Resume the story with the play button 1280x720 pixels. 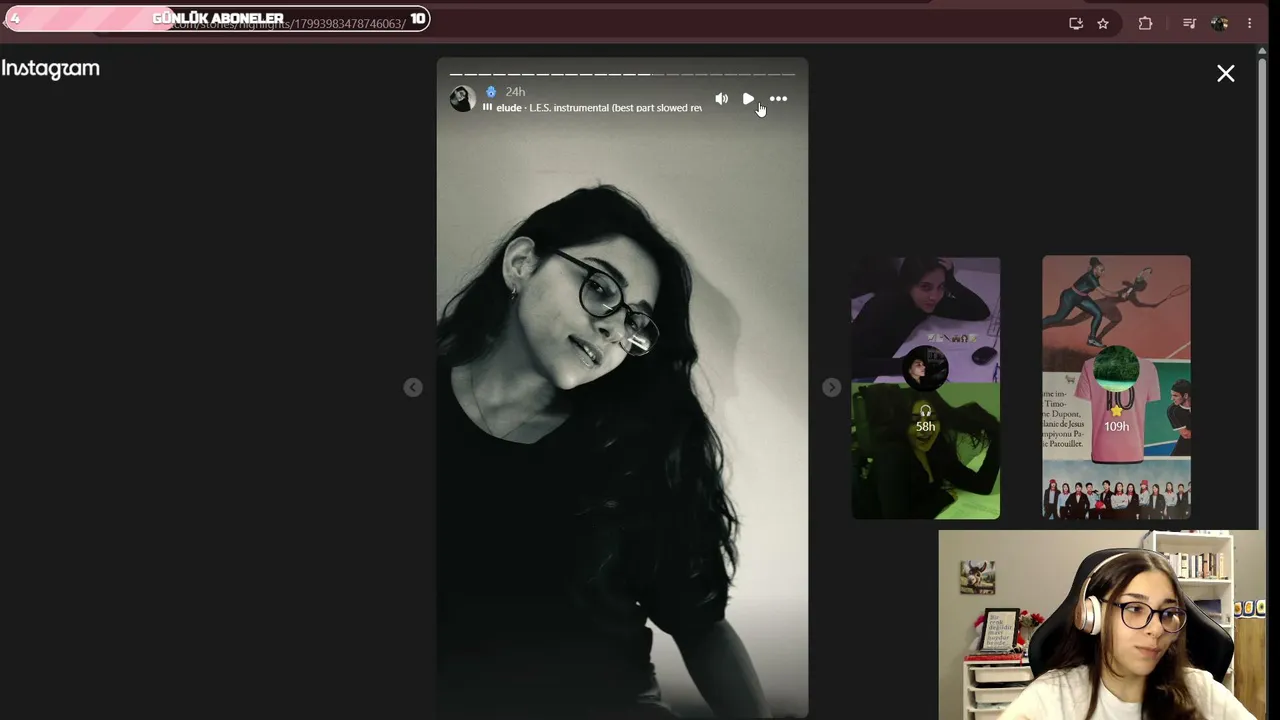tap(748, 99)
